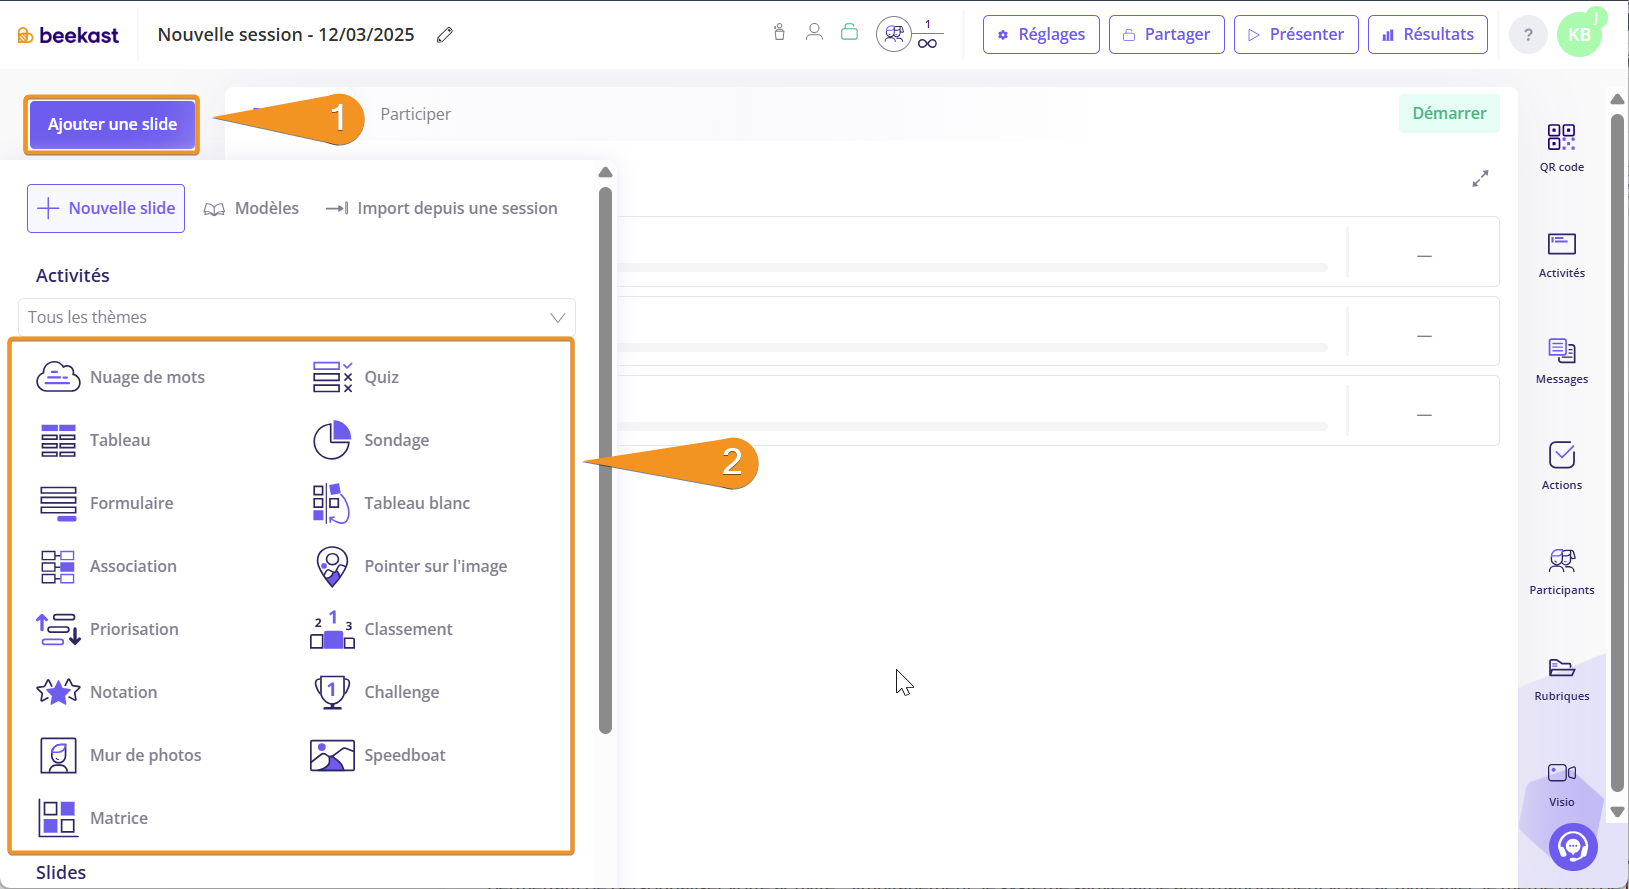Switch to Import depuis une session
The width and height of the screenshot is (1629, 889).
coord(442,208)
